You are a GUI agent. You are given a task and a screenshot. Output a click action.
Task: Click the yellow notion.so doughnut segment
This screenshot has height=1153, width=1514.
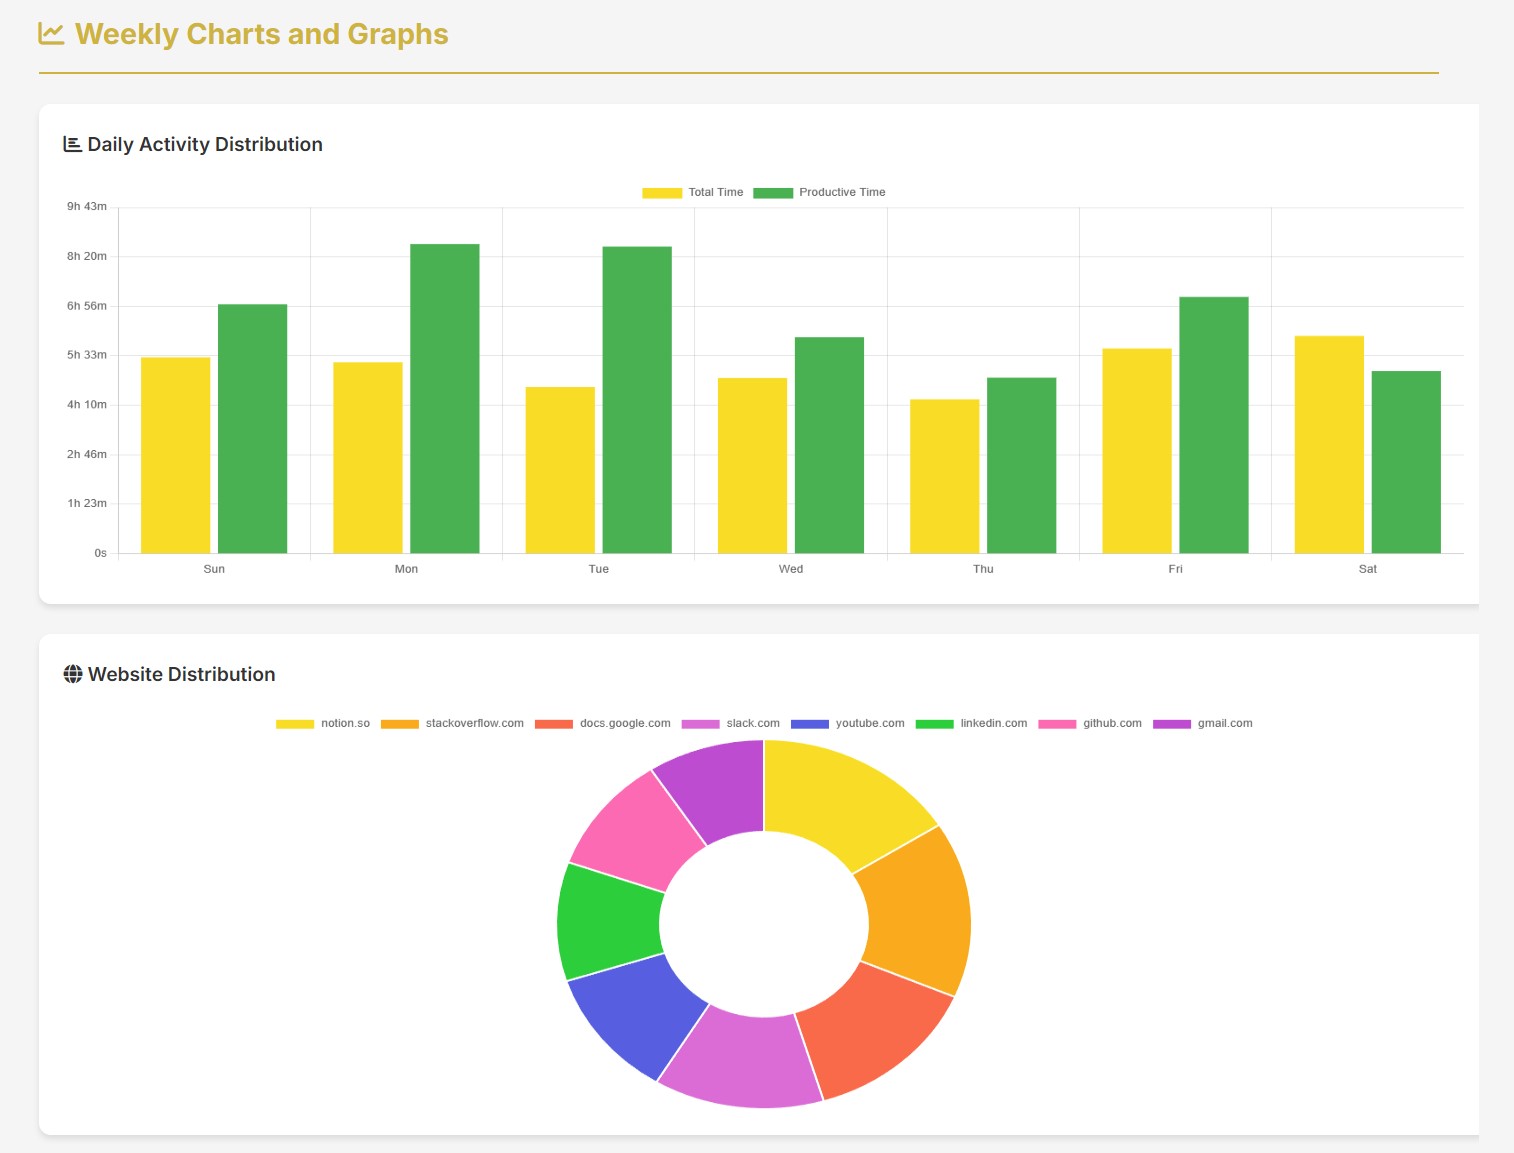[x=838, y=797]
